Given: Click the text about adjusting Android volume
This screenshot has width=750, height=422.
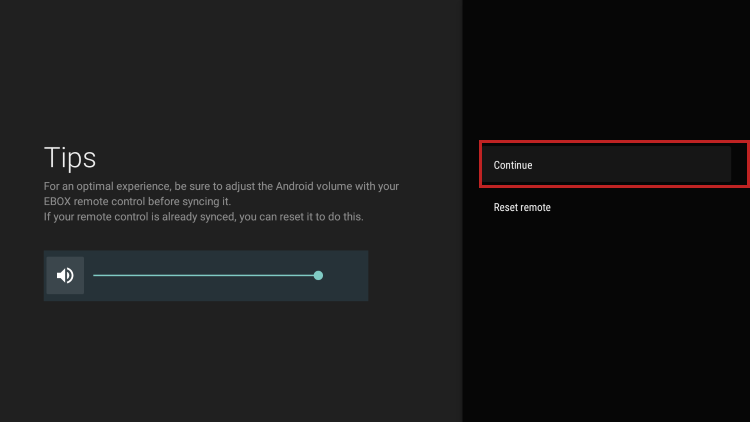Looking at the screenshot, I should pos(220,187).
